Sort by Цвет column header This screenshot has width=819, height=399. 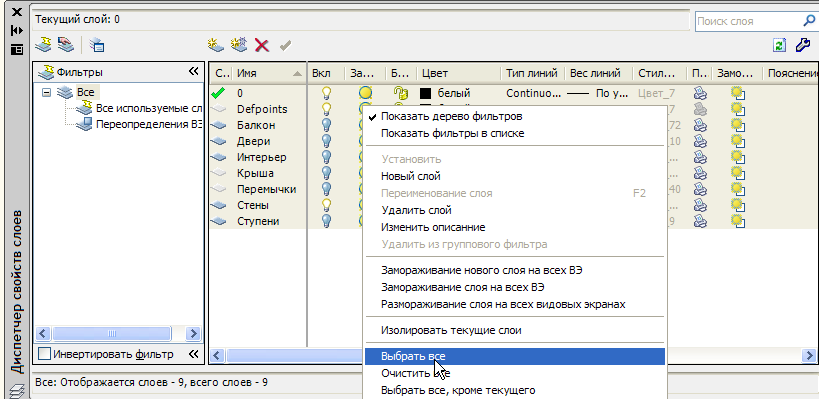pyautogui.click(x=458, y=74)
